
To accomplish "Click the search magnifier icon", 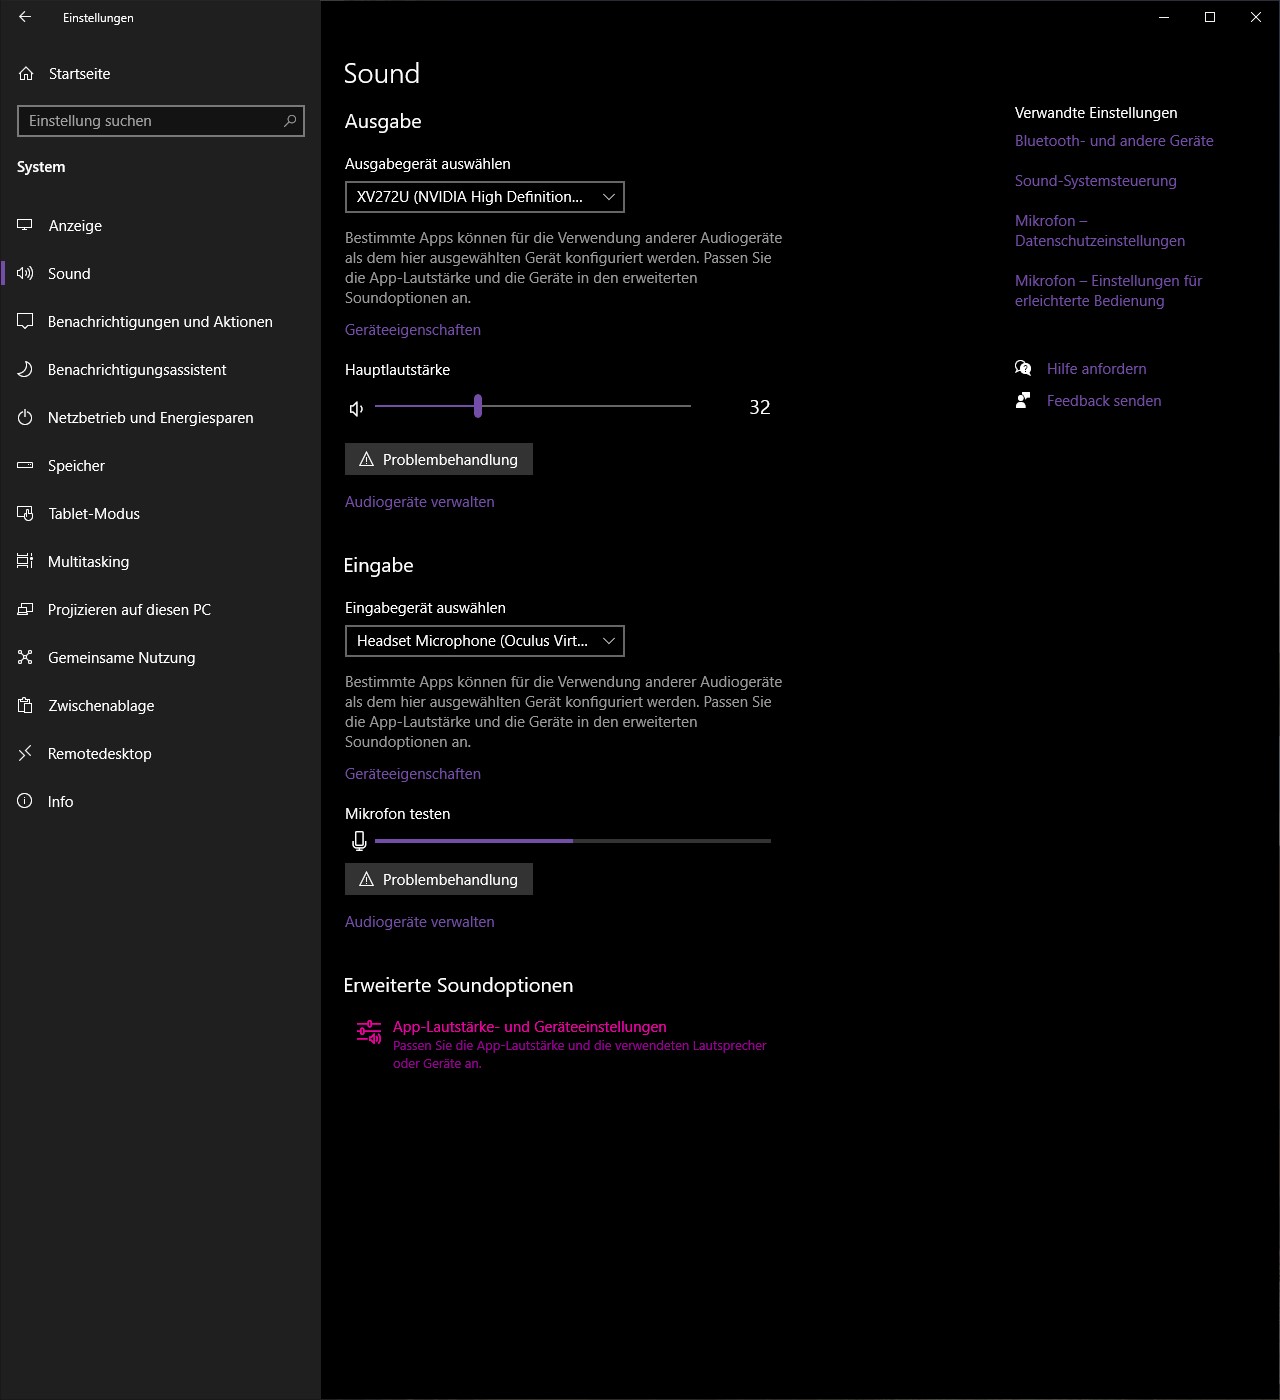I will pos(290,121).
